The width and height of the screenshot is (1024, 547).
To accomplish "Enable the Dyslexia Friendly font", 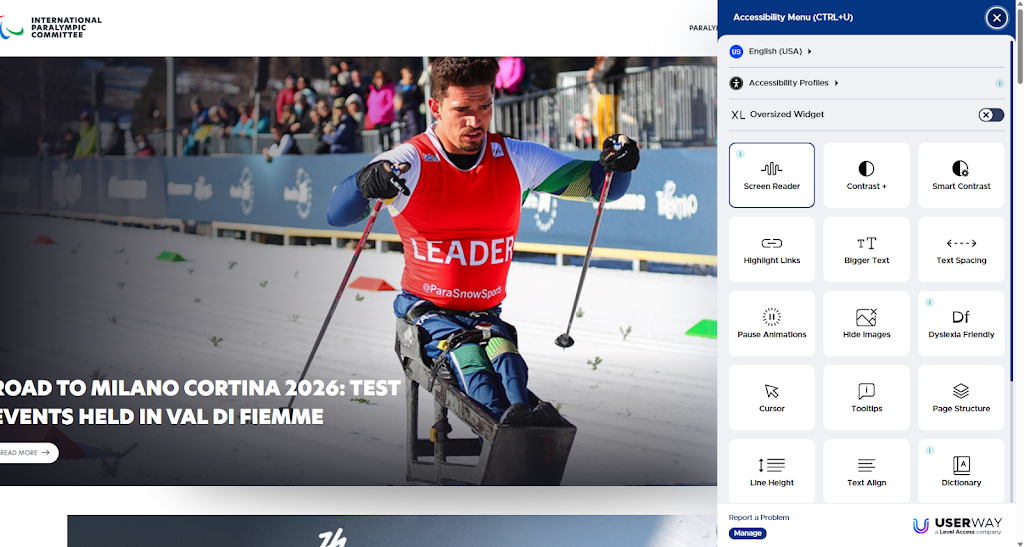I will [x=961, y=323].
